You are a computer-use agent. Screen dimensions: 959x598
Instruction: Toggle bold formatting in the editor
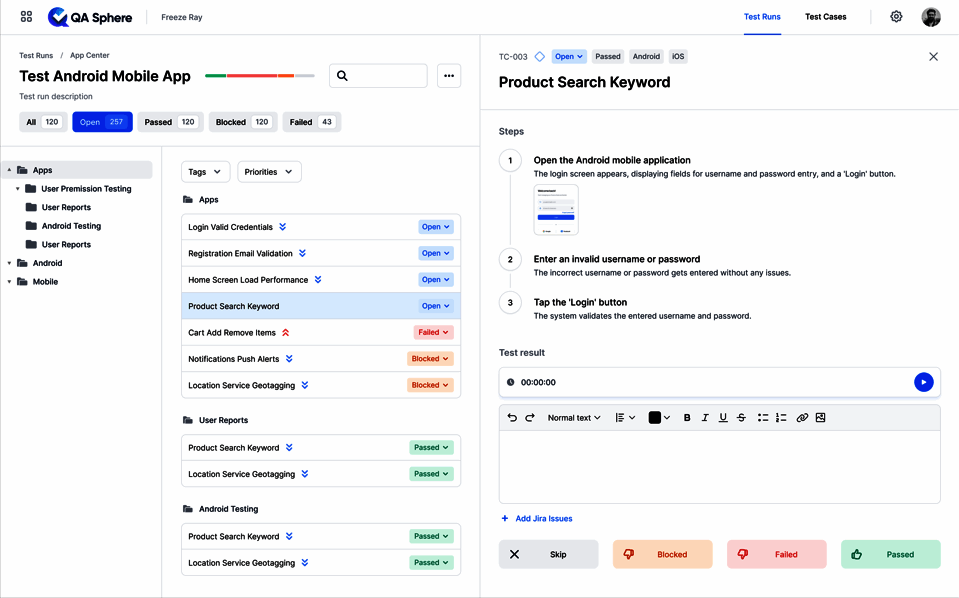pyautogui.click(x=687, y=418)
